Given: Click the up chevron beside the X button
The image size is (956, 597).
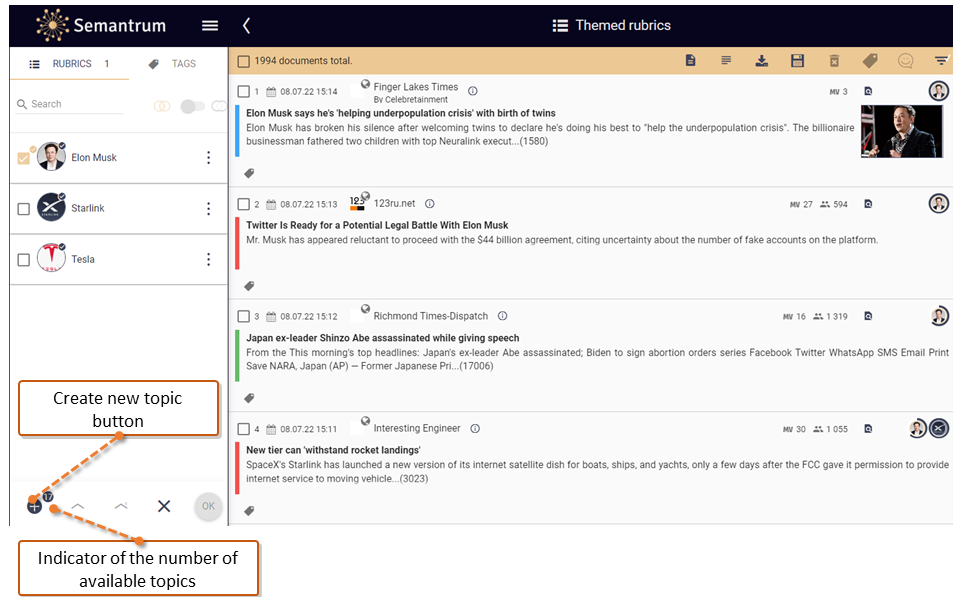Looking at the screenshot, I should 121,506.
